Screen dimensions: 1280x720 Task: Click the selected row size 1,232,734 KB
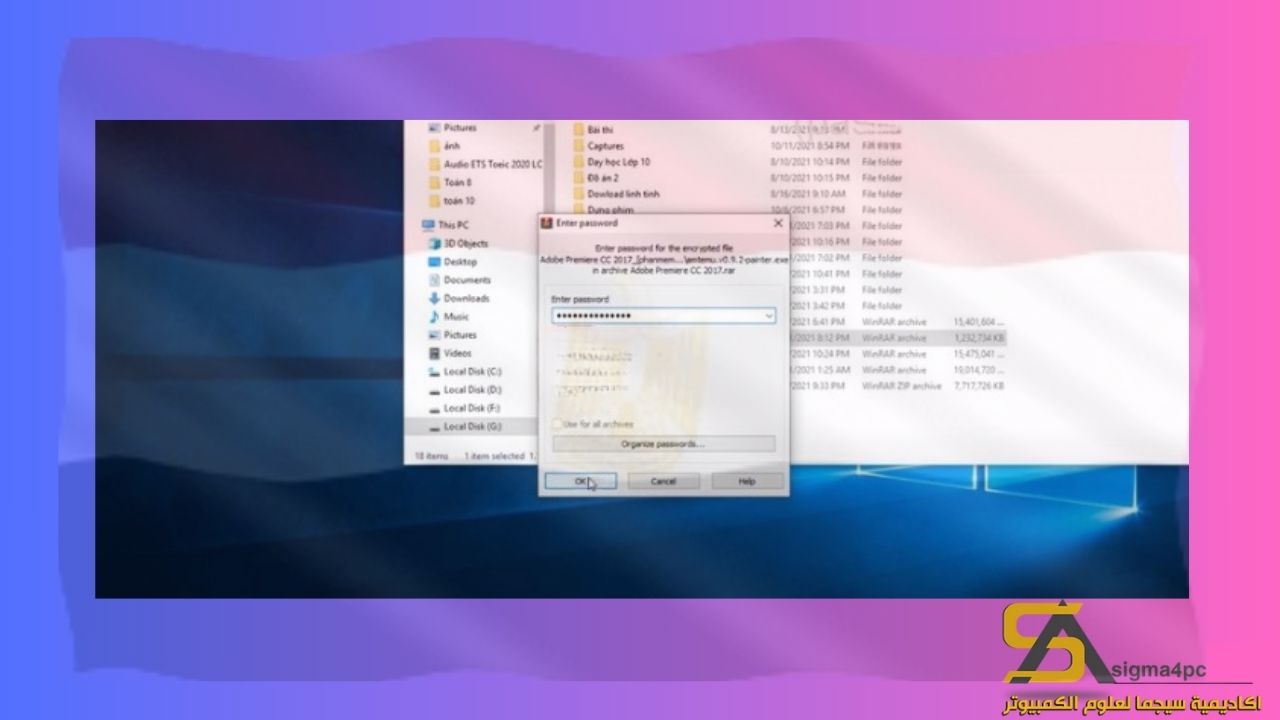click(979, 338)
